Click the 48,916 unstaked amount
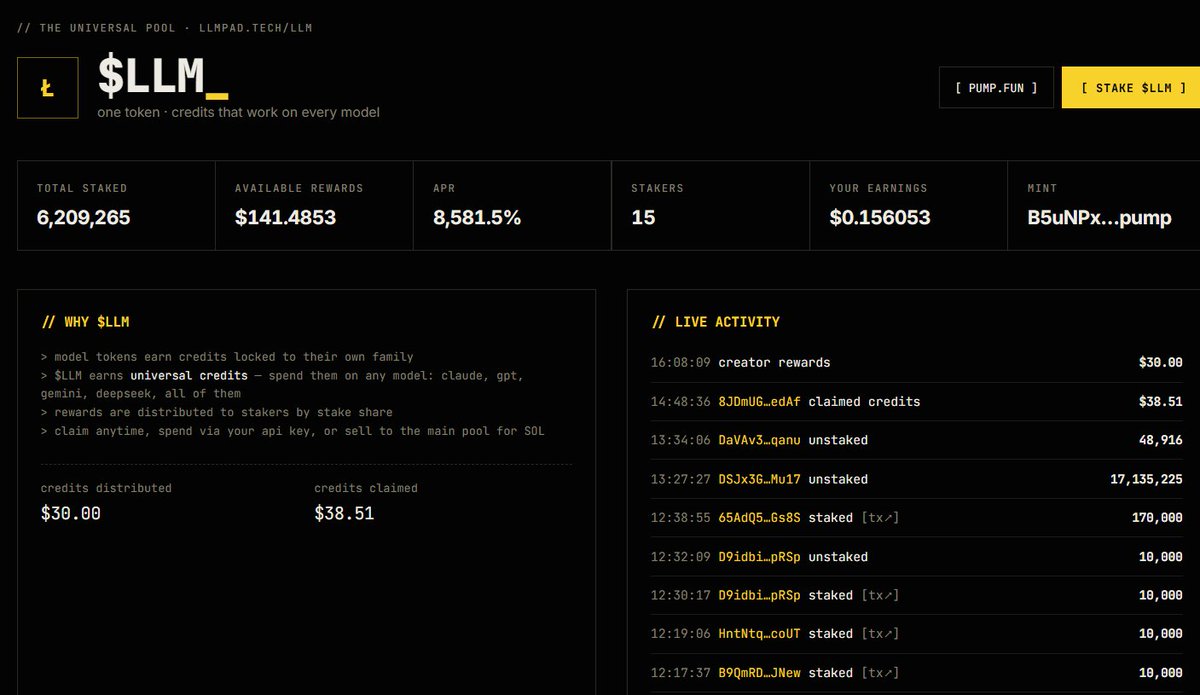This screenshot has width=1200, height=695. click(x=1160, y=440)
